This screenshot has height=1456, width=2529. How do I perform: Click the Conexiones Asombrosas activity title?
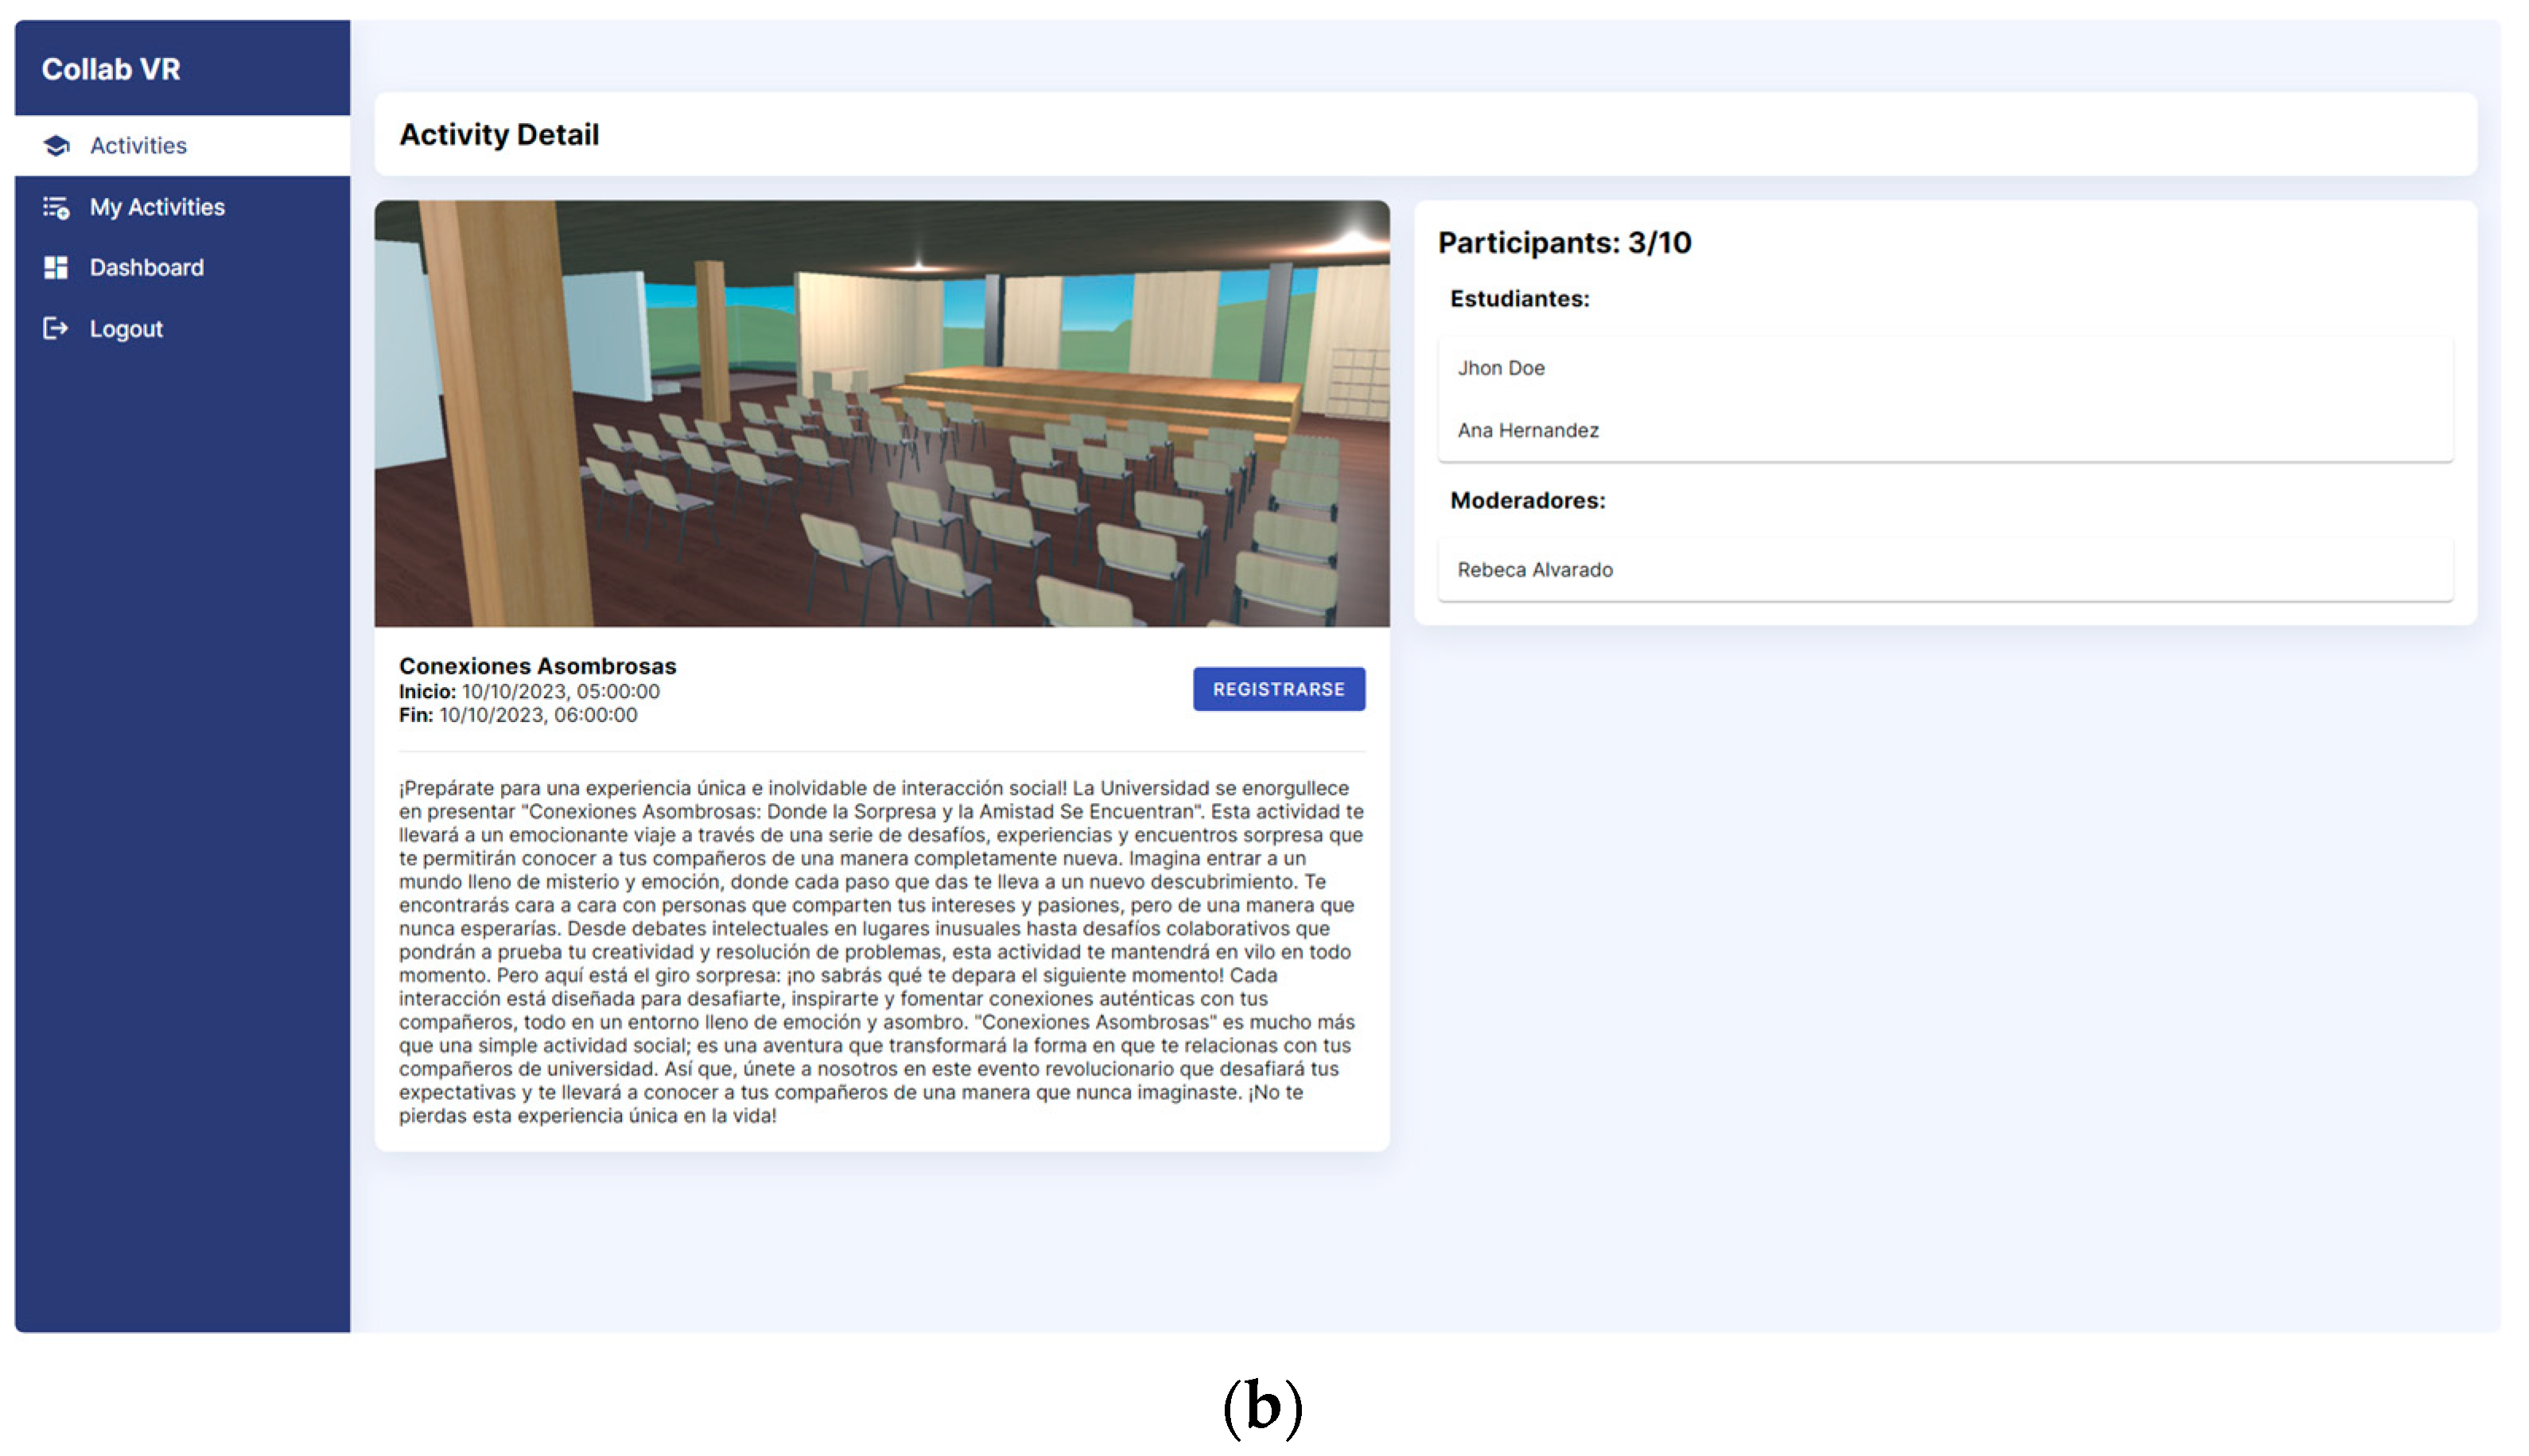[537, 666]
